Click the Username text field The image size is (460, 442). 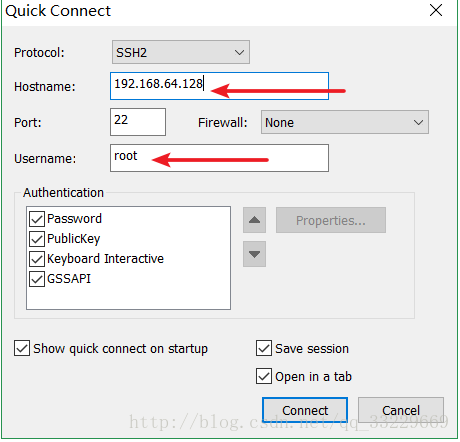pos(219,158)
